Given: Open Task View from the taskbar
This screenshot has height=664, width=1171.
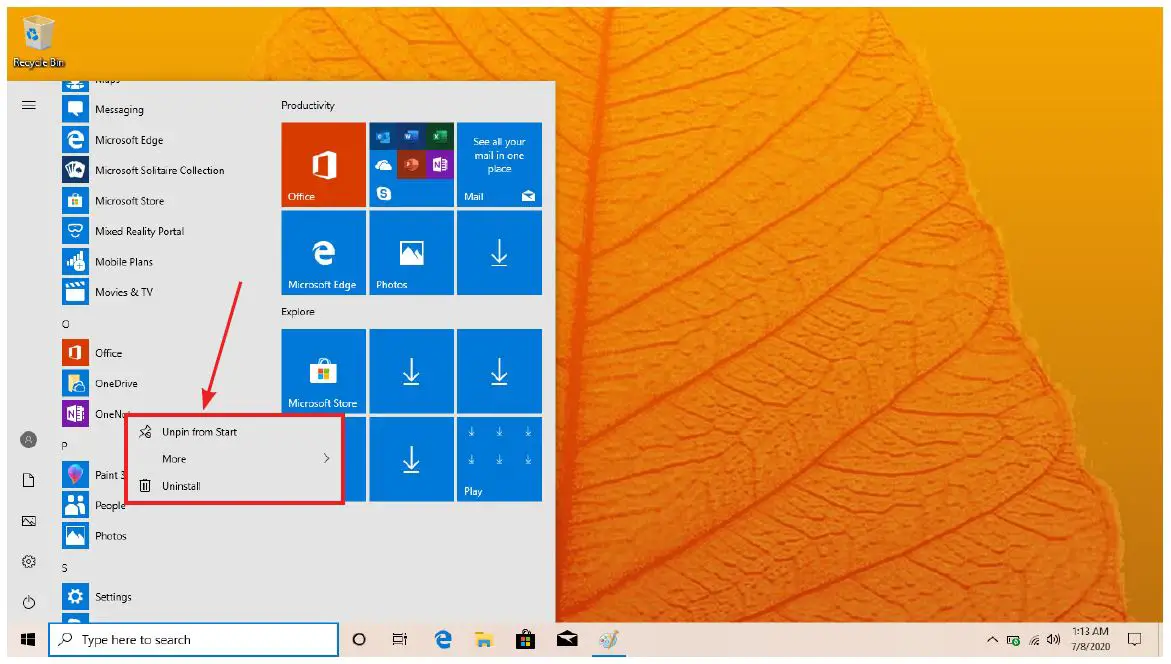Looking at the screenshot, I should point(400,639).
